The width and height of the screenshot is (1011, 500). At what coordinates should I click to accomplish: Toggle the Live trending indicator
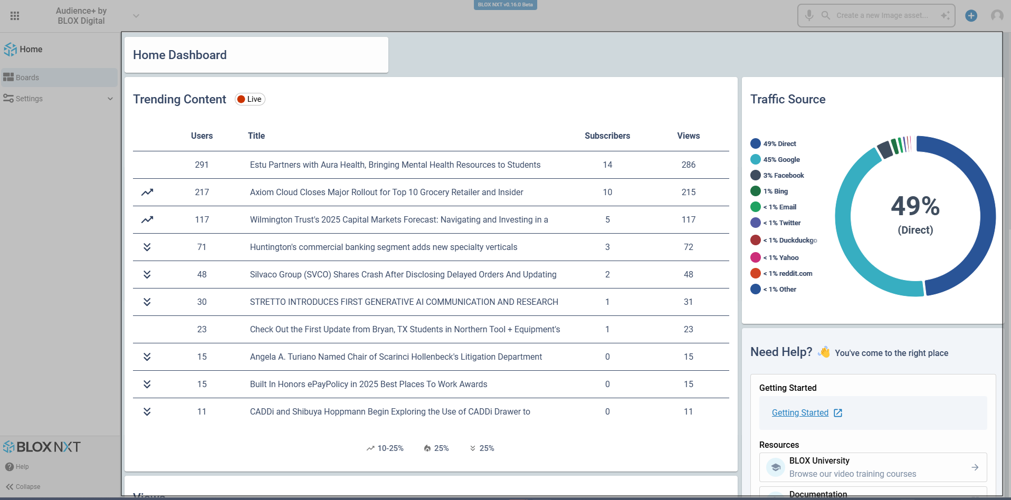[x=250, y=99]
